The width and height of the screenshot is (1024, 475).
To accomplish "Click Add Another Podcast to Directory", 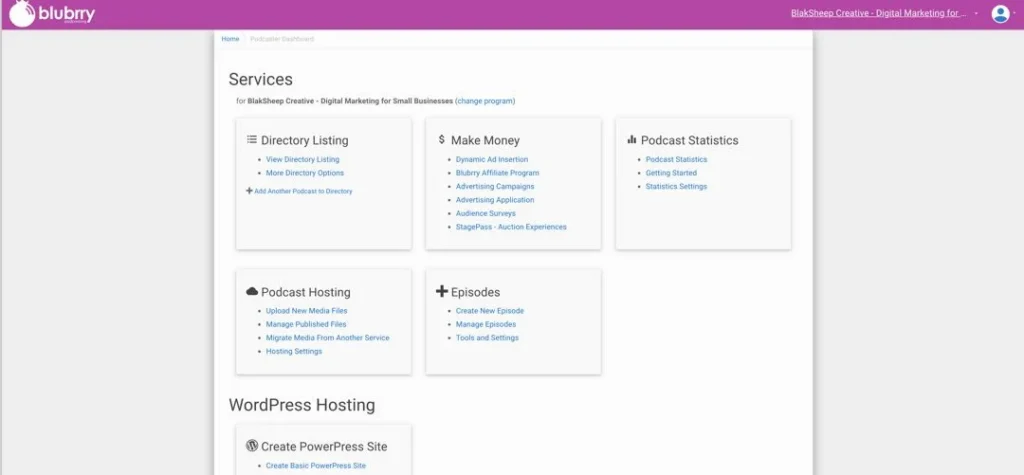I will click(303, 191).
